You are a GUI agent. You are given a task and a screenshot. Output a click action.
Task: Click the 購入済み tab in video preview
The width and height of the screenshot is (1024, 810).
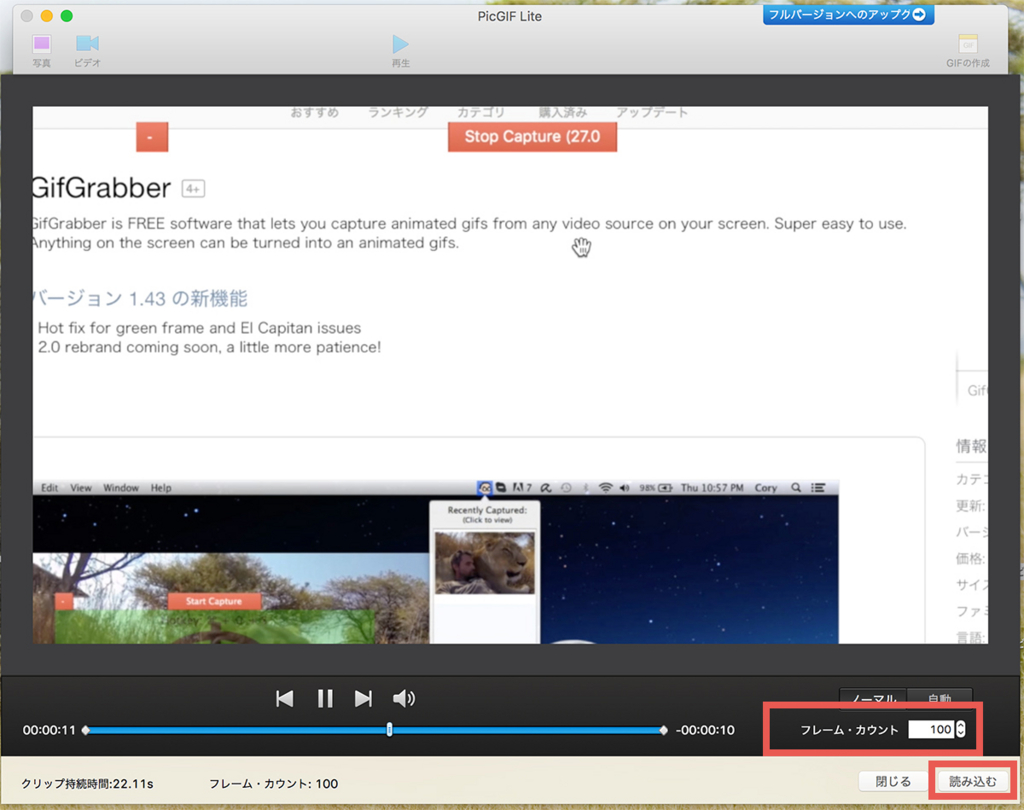(562, 112)
